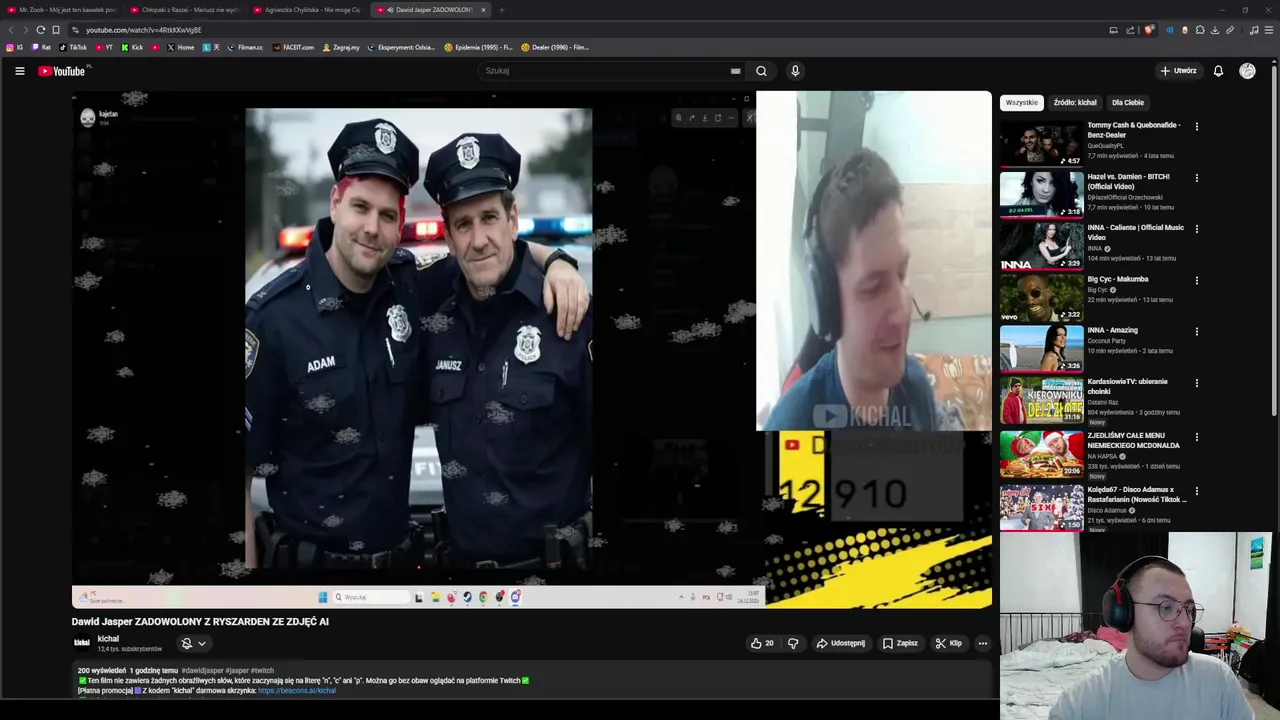The width and height of the screenshot is (1280, 720).
Task: Open options menu for INNA - Amazing
Action: pos(1196,331)
